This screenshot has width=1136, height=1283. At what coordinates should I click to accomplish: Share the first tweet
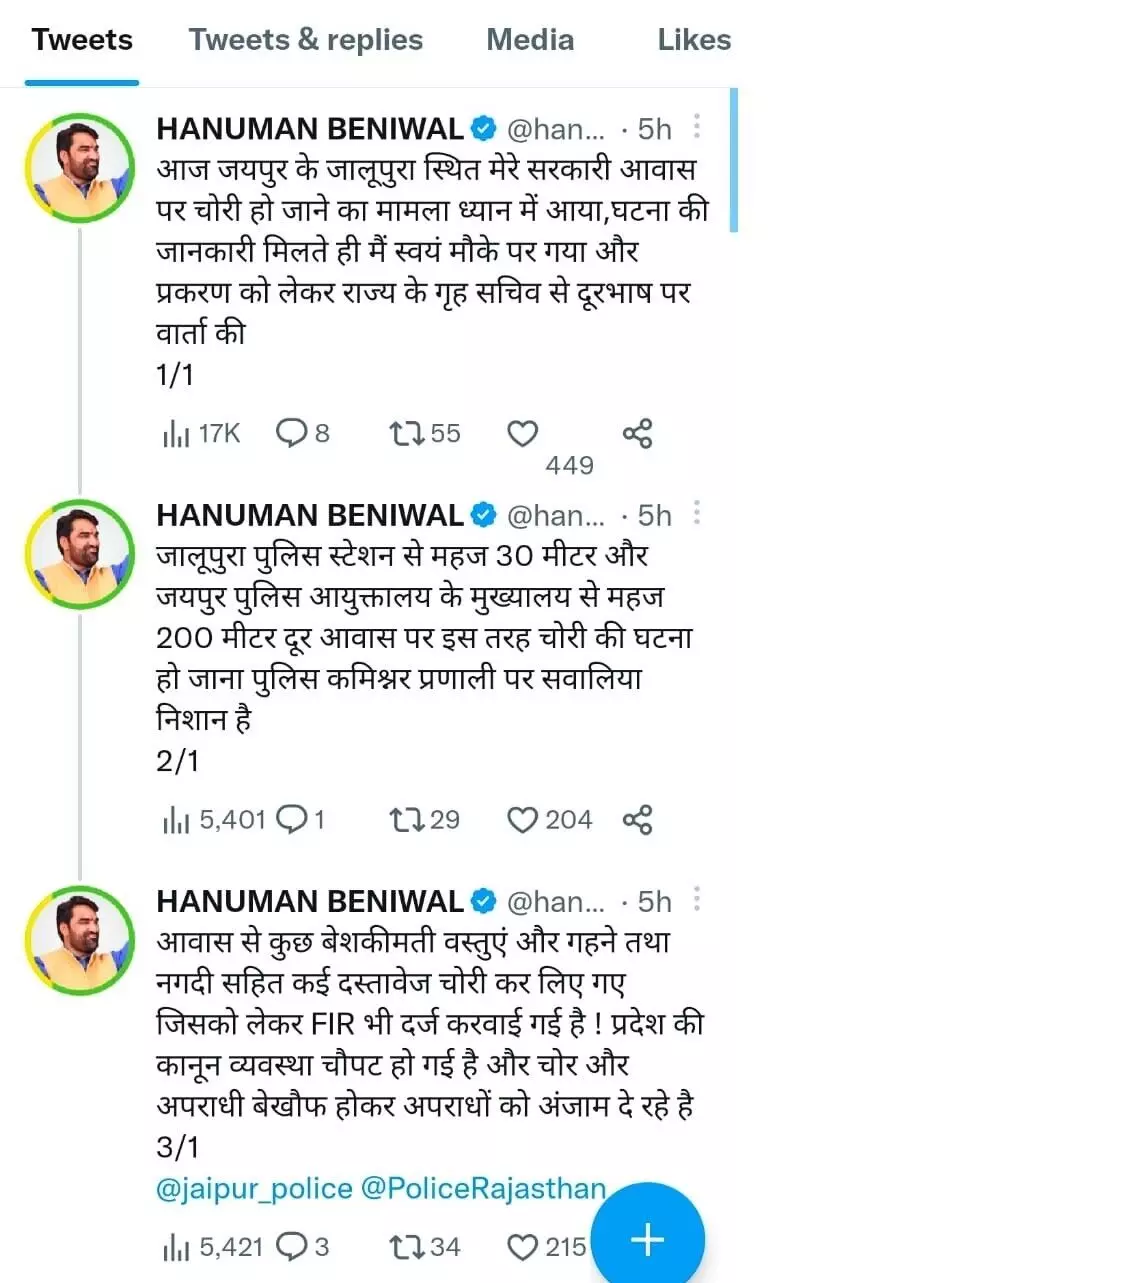(637, 433)
